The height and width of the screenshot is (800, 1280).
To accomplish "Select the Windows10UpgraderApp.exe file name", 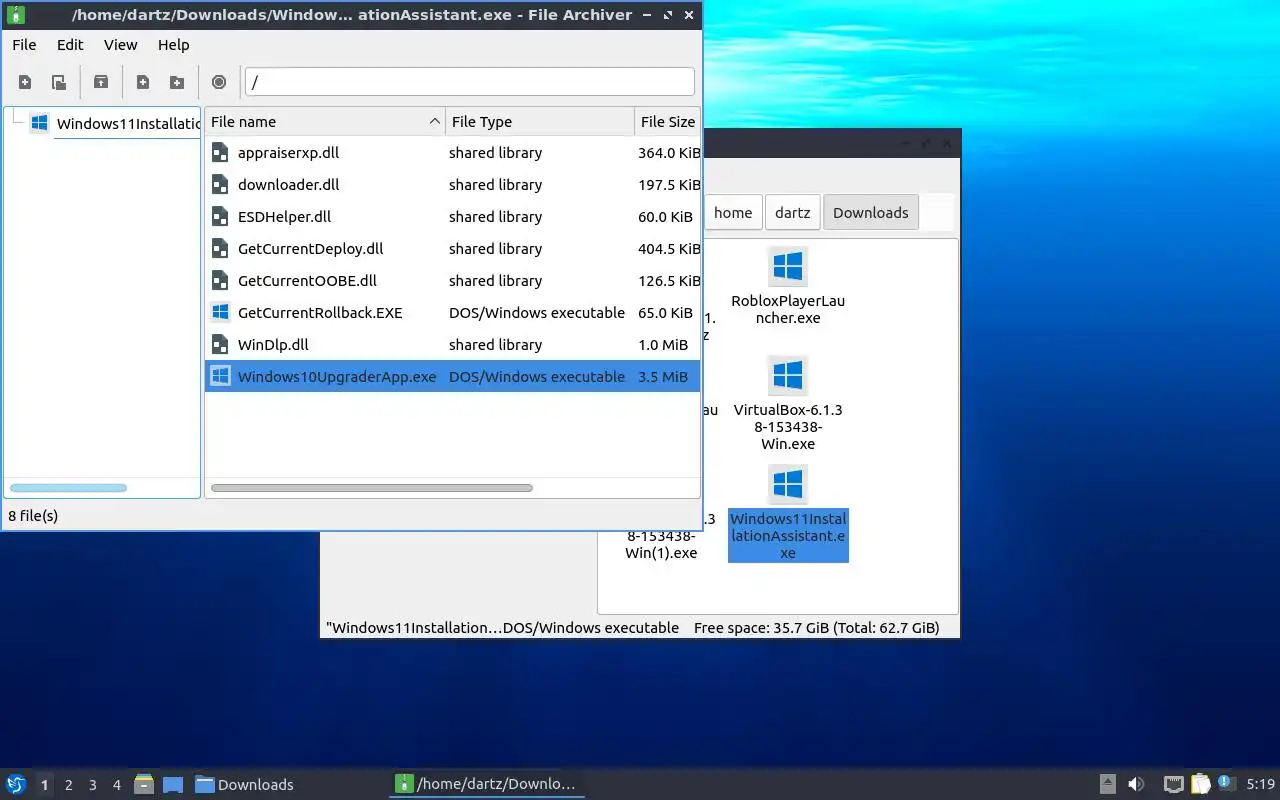I will [x=337, y=377].
